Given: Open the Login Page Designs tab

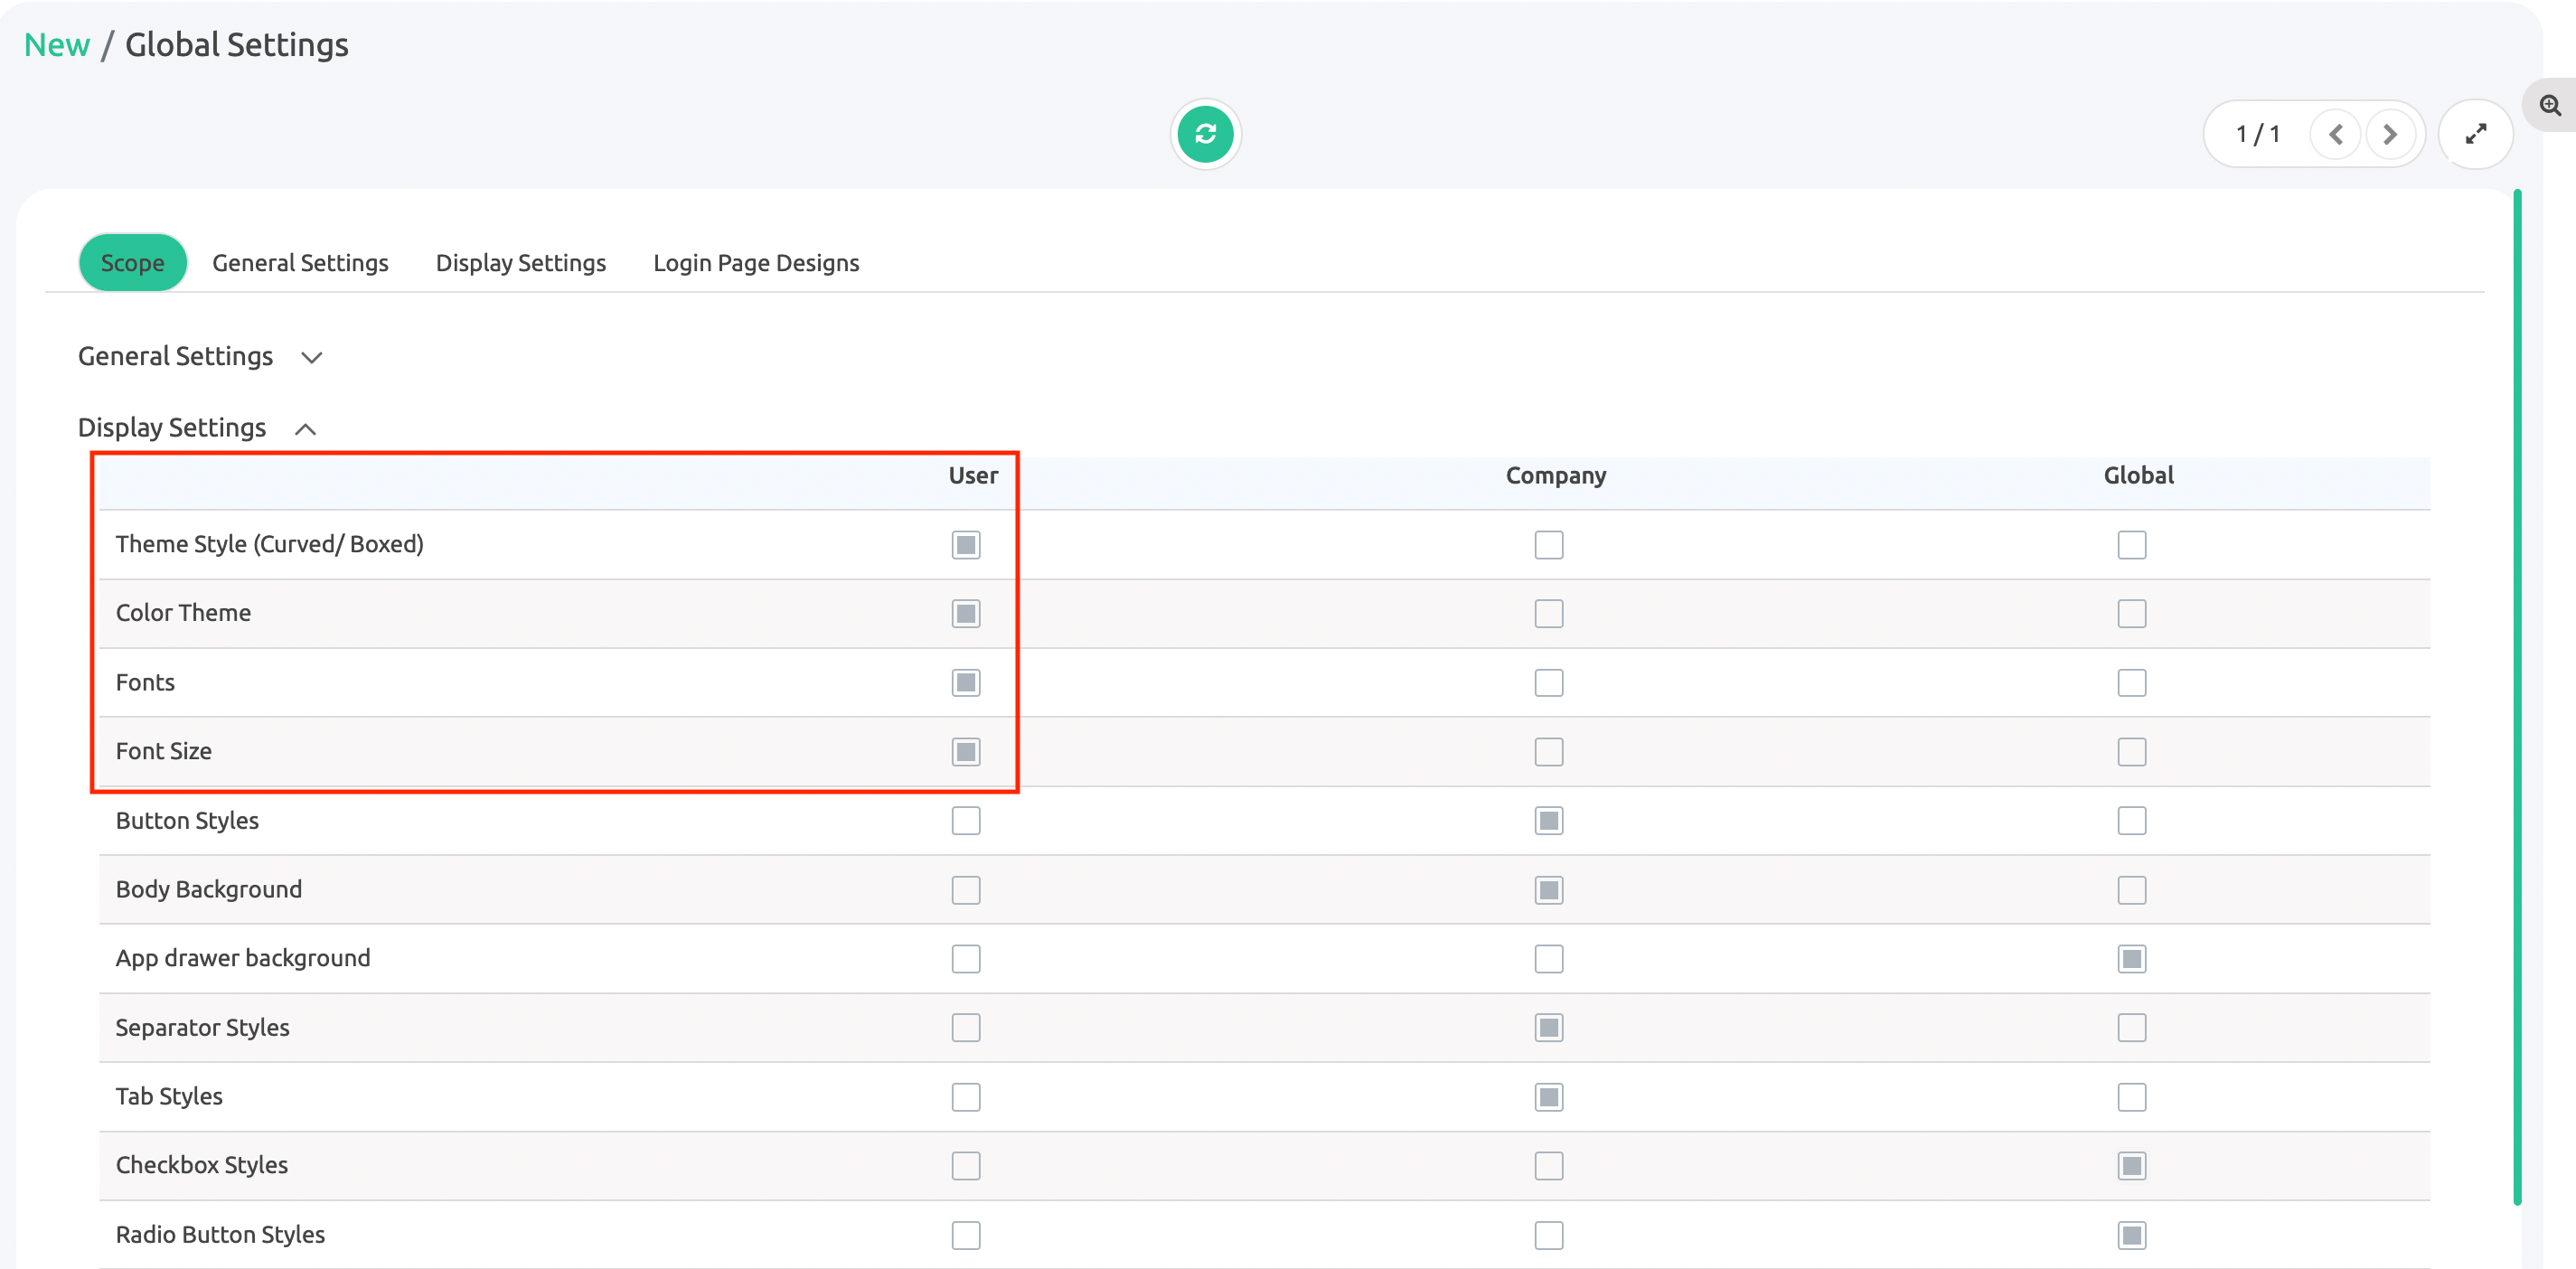Looking at the screenshot, I should [756, 263].
